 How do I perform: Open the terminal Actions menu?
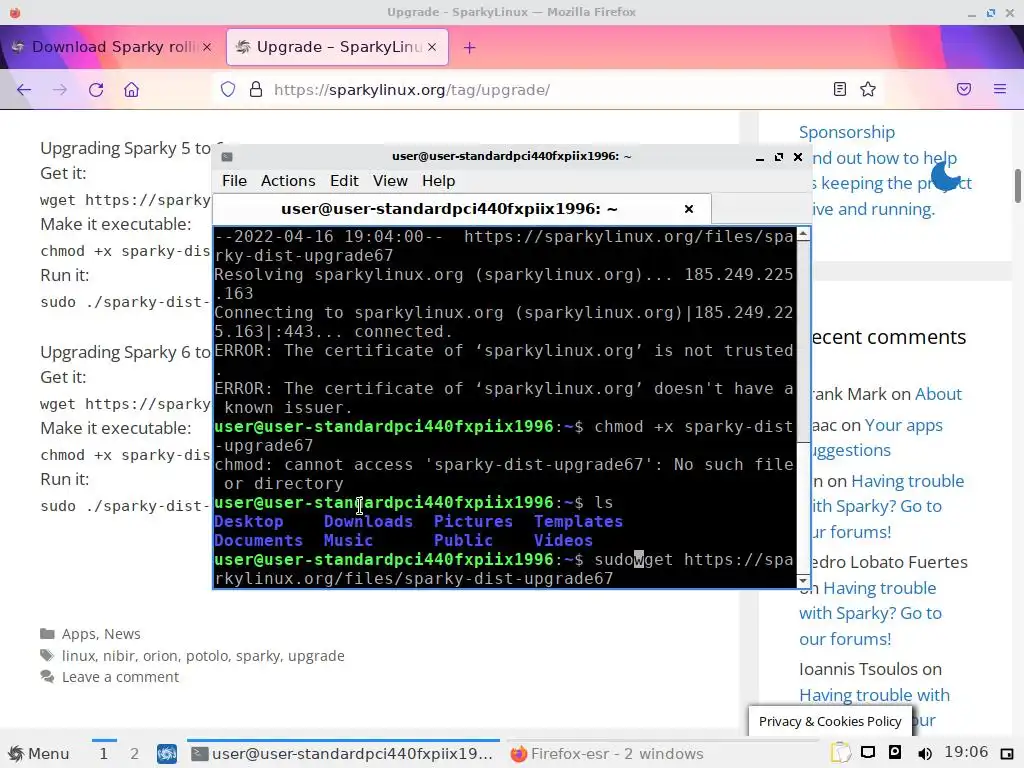(288, 181)
